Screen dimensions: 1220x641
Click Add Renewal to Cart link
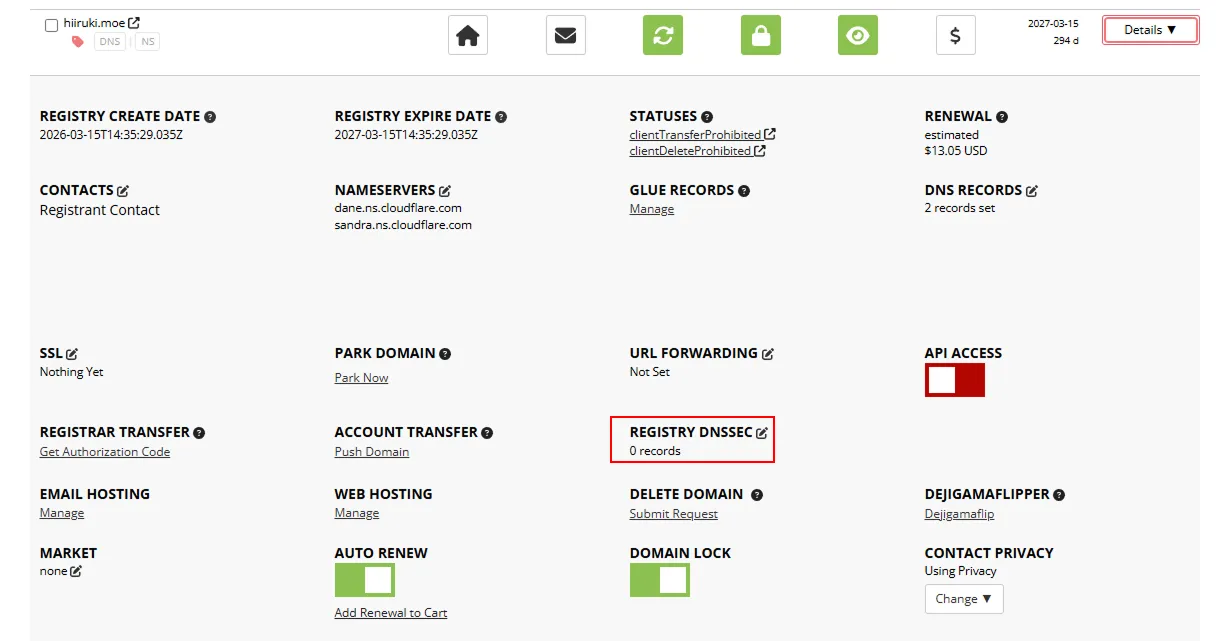coord(391,613)
